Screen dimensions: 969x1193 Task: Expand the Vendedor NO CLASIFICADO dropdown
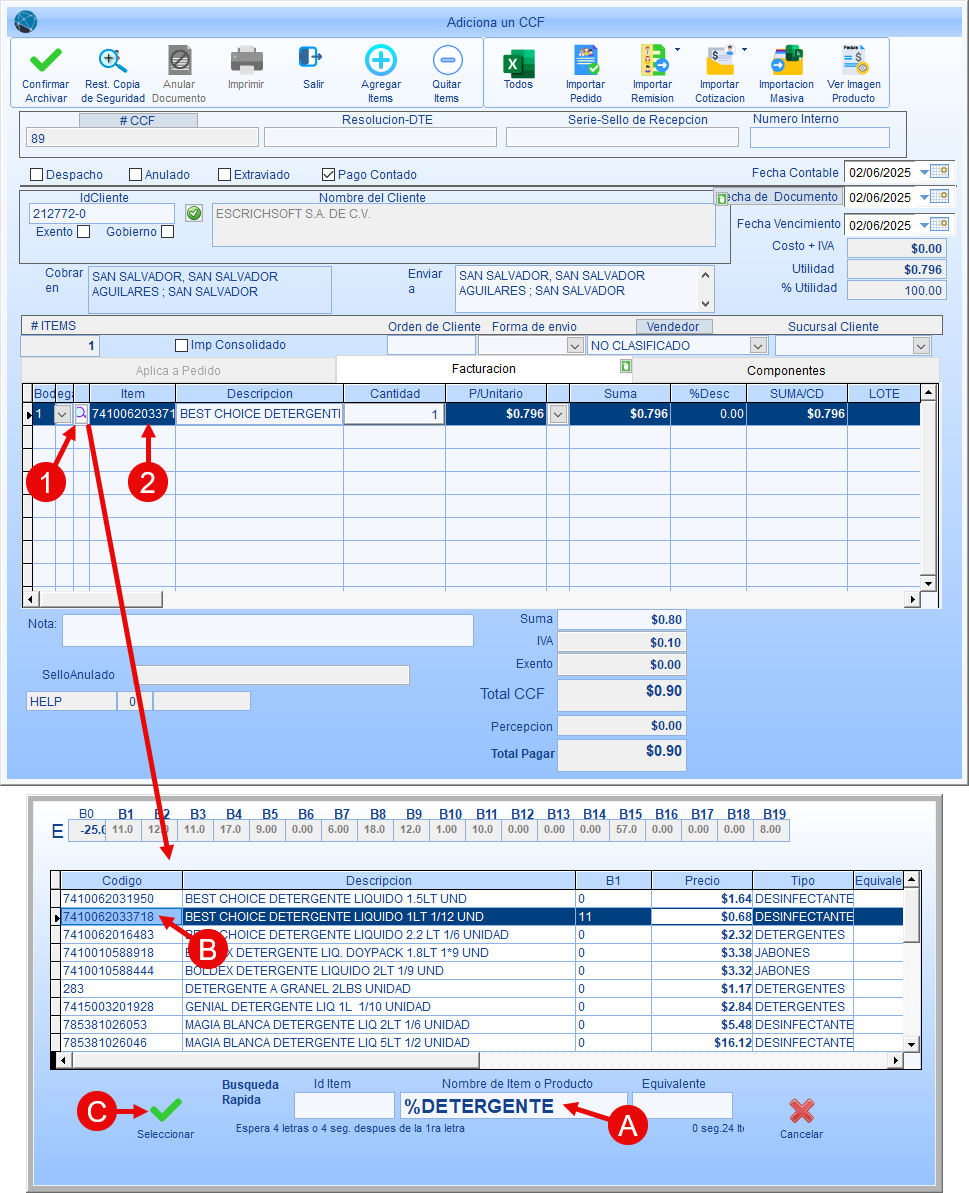click(x=758, y=346)
